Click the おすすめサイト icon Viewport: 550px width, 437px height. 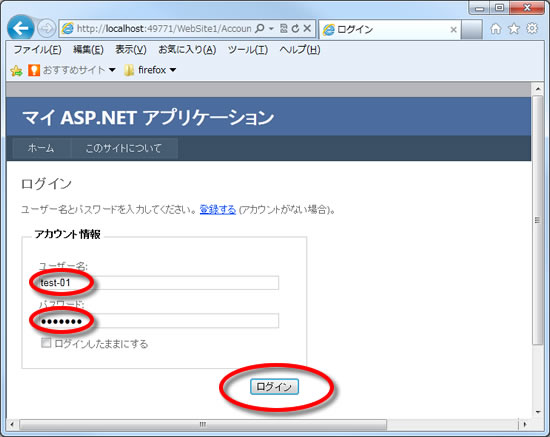point(34,70)
